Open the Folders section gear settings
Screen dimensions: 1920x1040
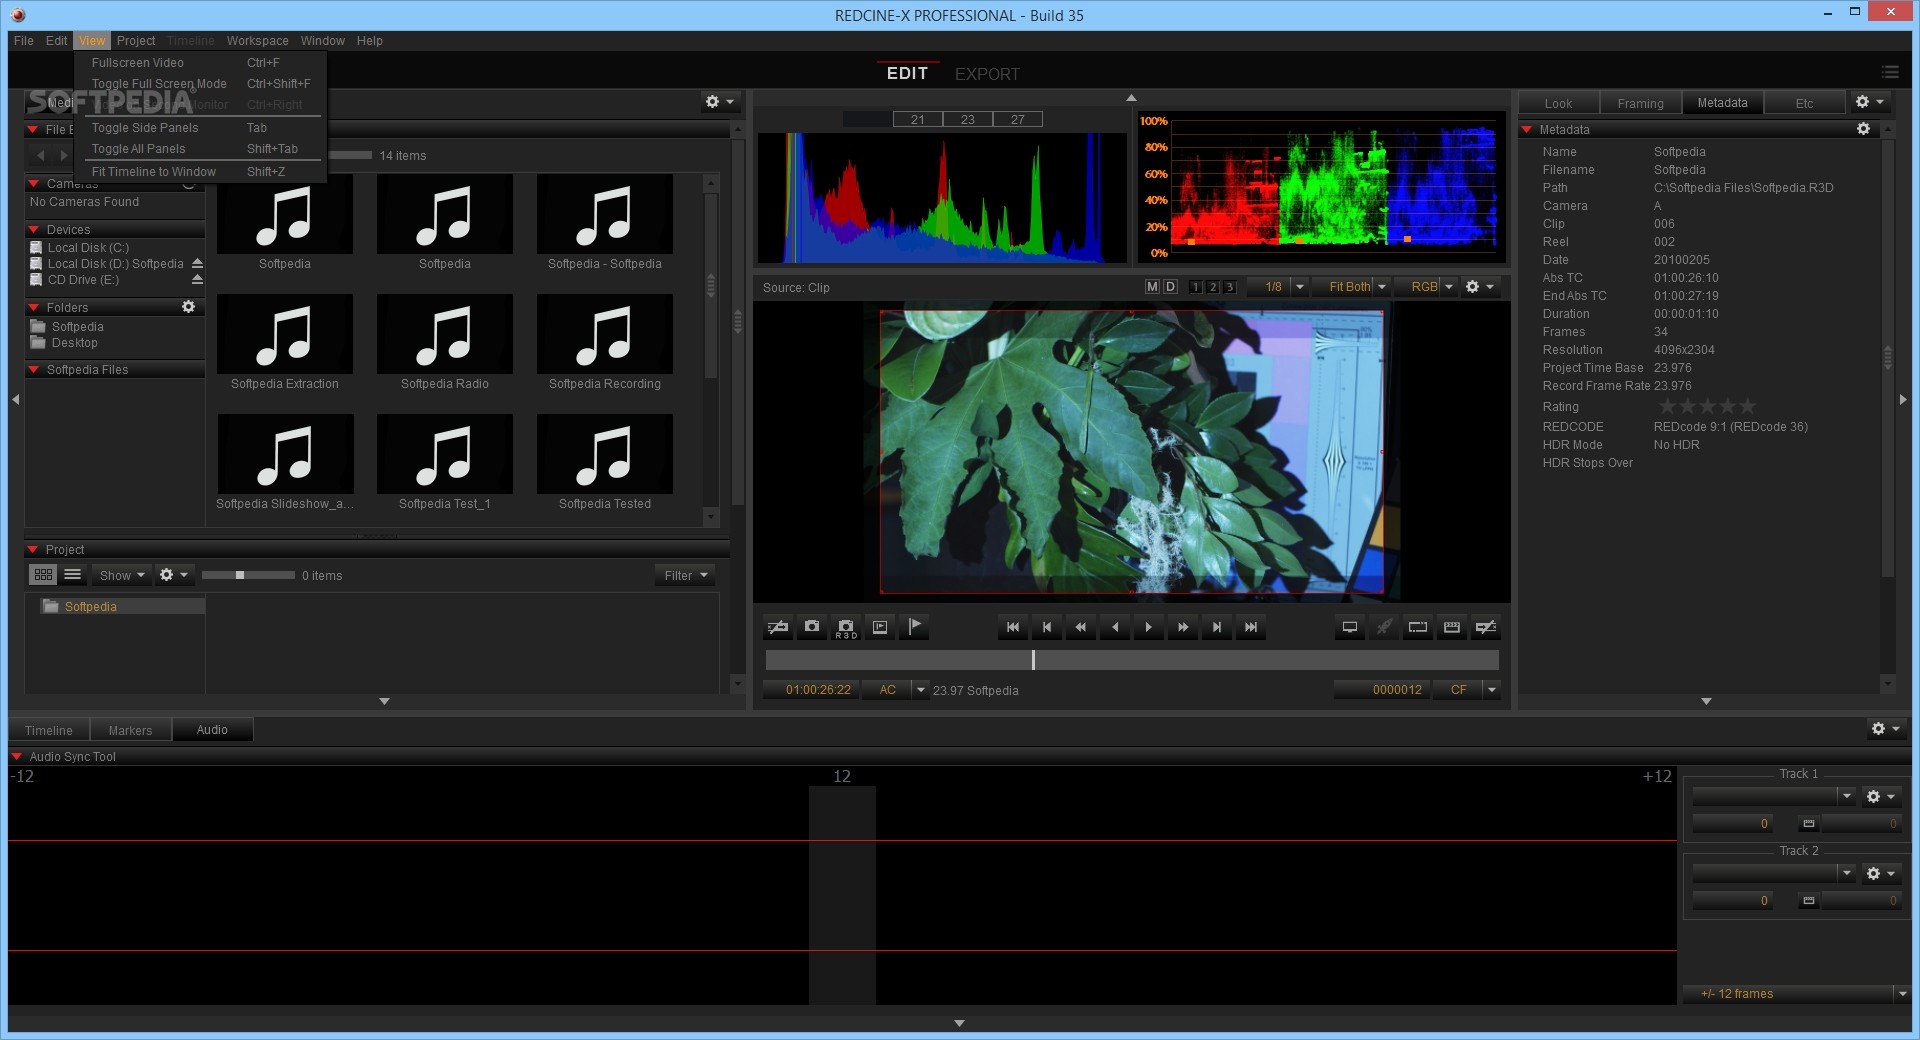(x=188, y=307)
